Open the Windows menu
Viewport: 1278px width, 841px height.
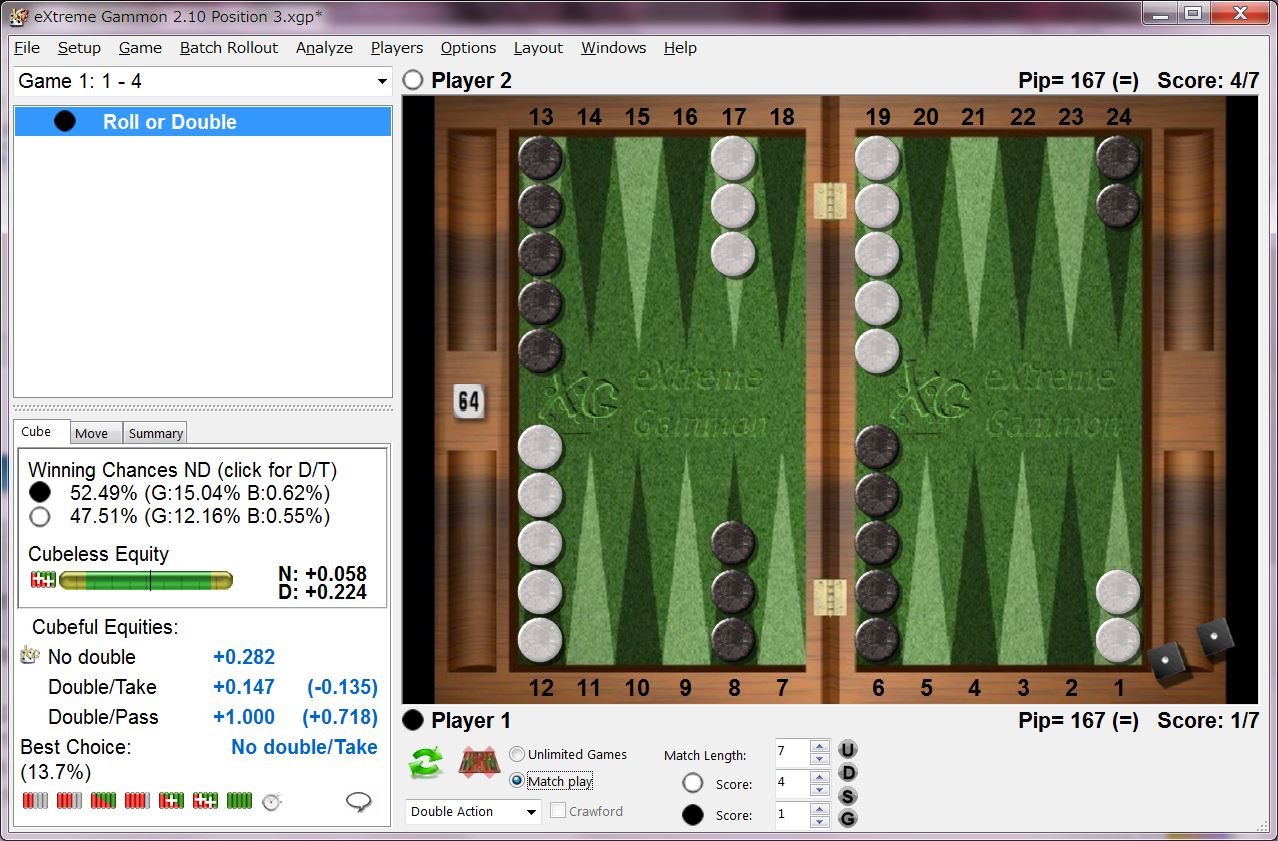point(613,47)
